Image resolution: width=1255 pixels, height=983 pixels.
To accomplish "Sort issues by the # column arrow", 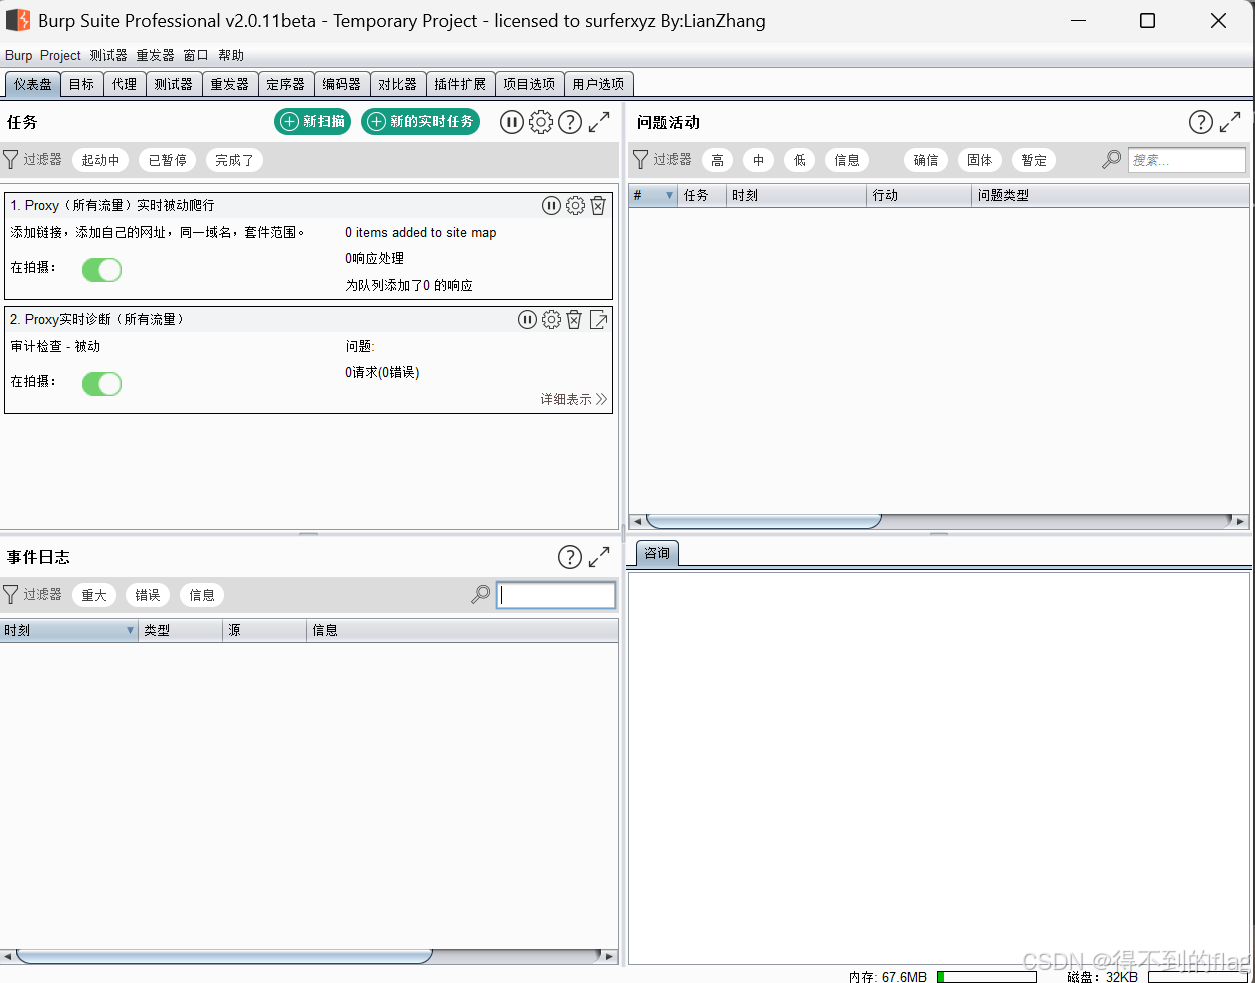I will point(669,196).
